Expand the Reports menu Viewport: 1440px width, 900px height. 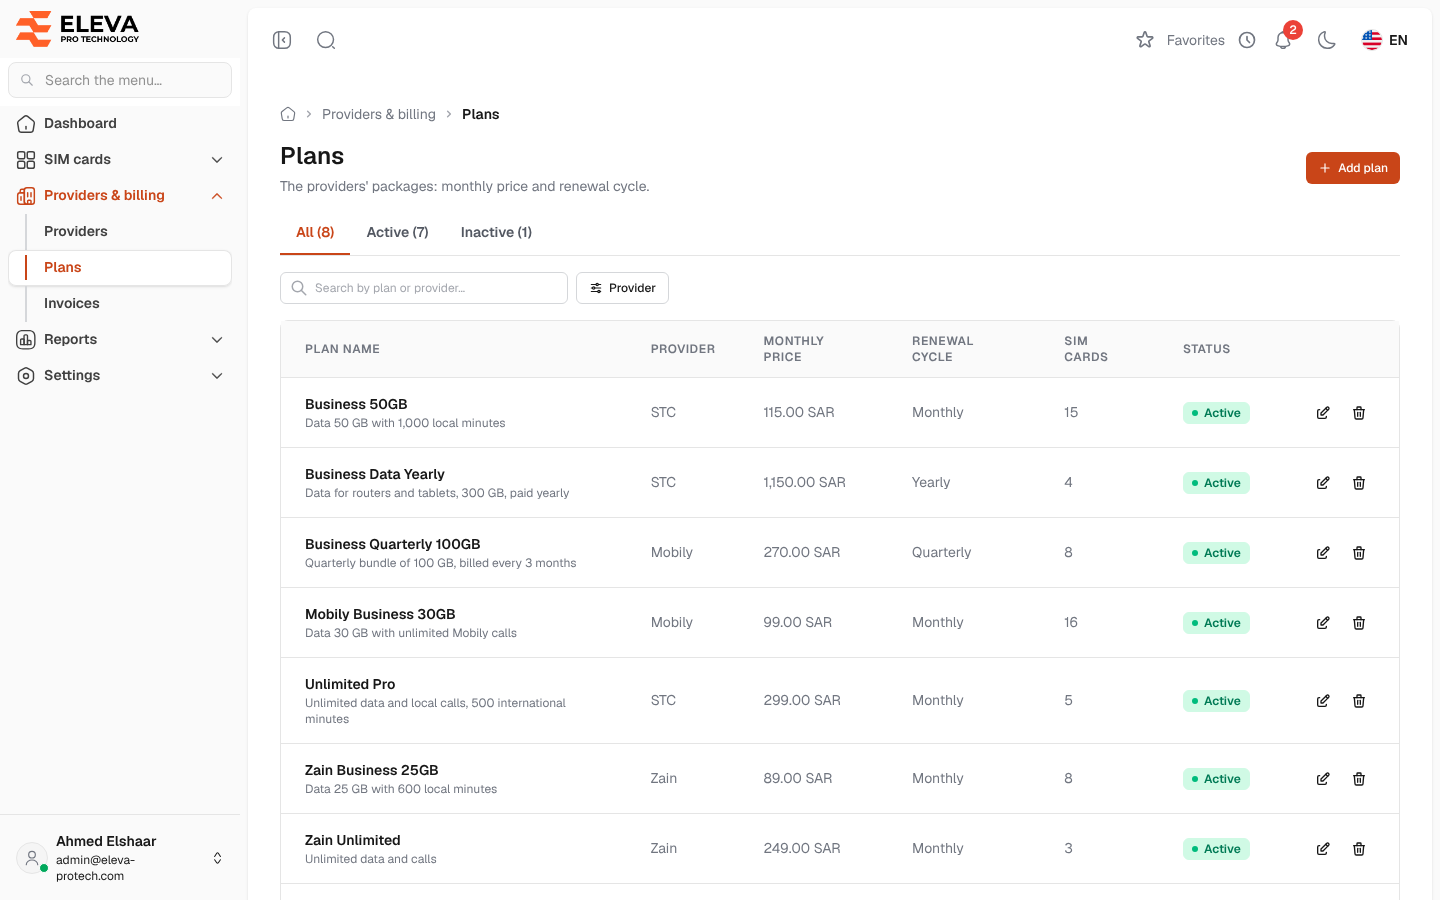pyautogui.click(x=120, y=340)
